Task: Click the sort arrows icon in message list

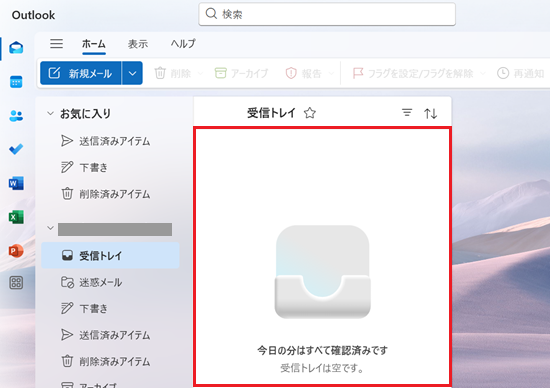Action: click(x=430, y=113)
